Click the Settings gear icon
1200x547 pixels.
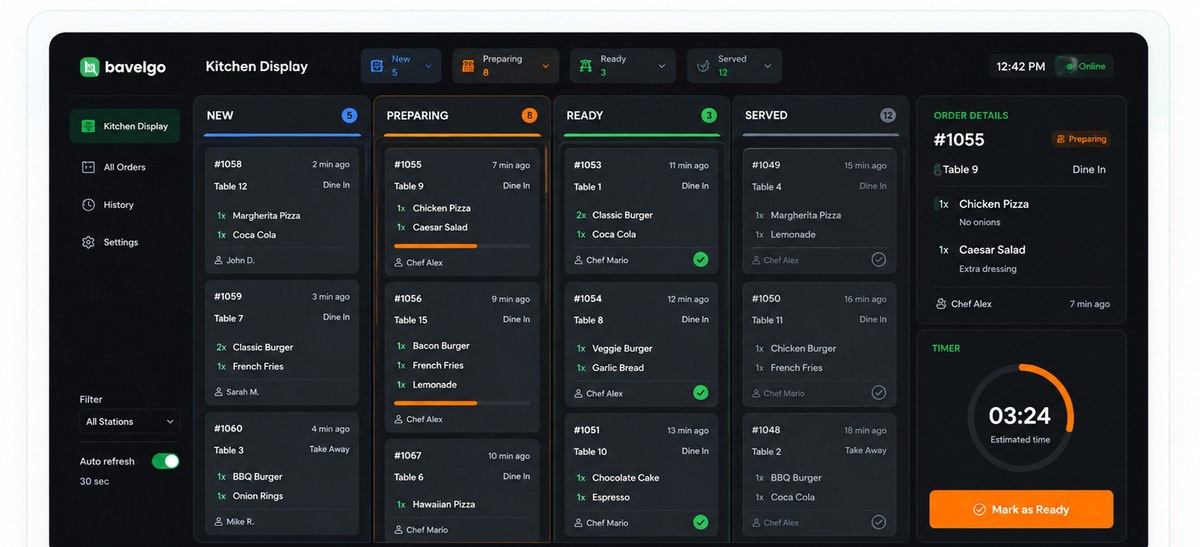[88, 242]
